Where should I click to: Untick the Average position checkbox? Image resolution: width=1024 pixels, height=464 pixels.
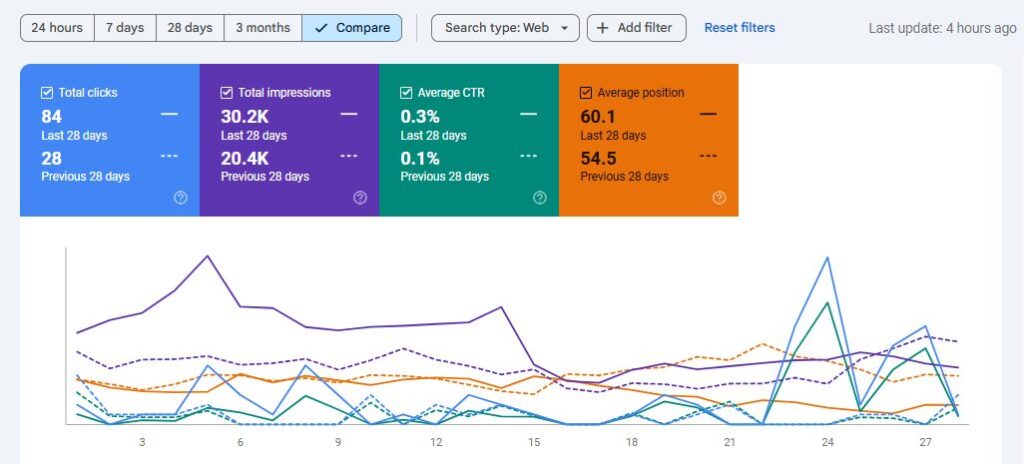click(587, 93)
